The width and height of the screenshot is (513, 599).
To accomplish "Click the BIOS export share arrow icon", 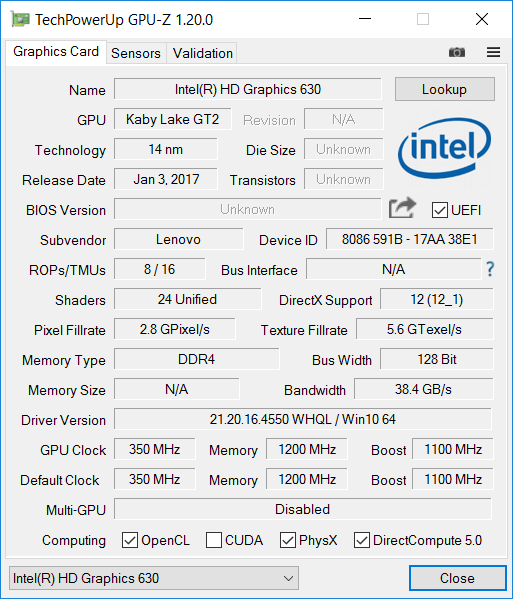I will point(402,208).
